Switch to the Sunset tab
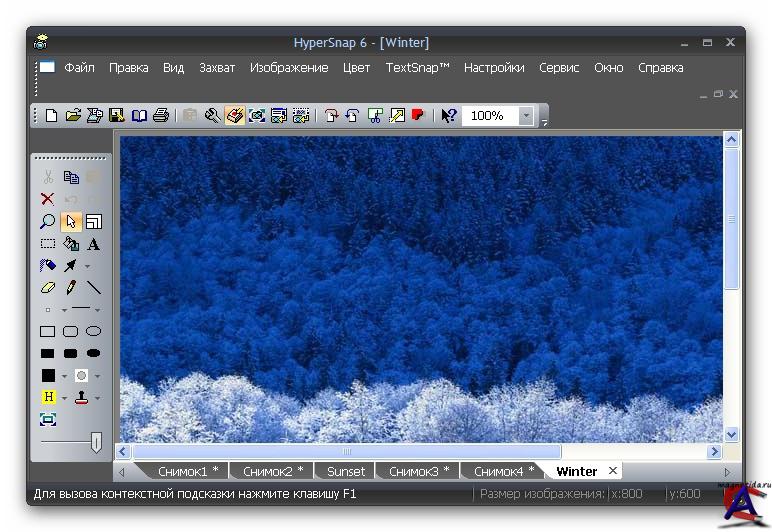 tap(346, 471)
